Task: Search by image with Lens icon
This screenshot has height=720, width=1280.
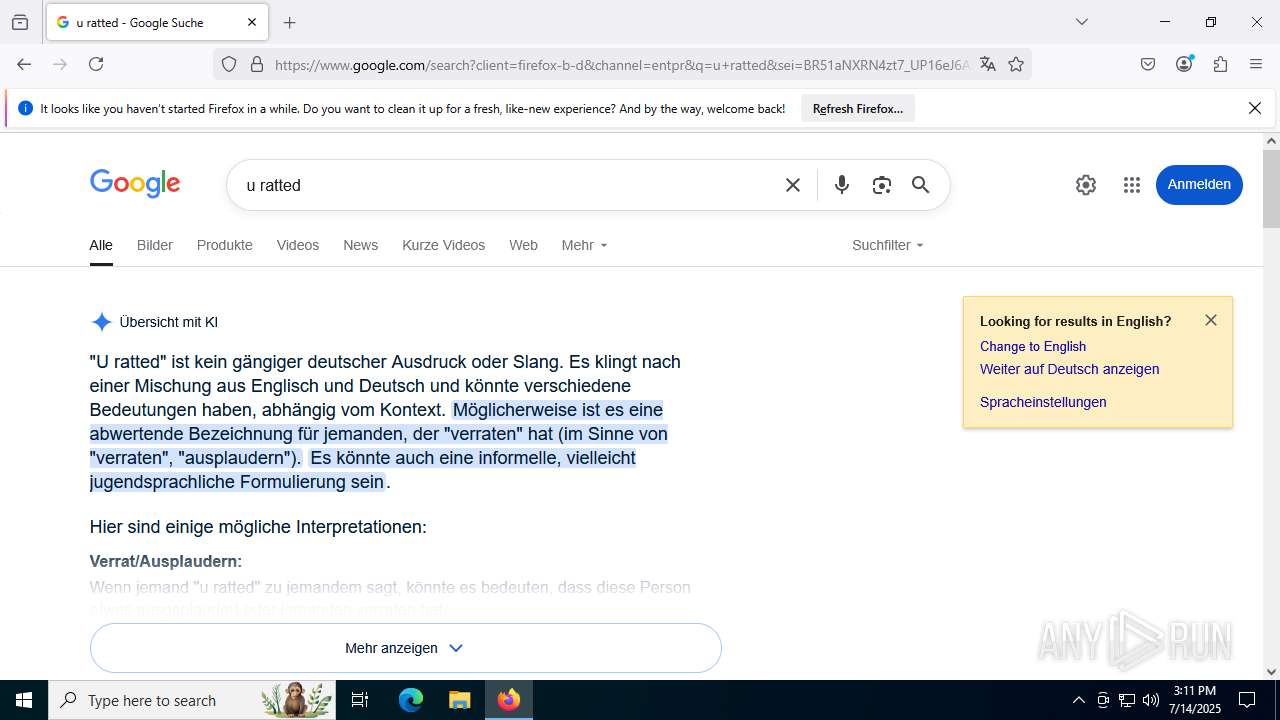Action: coord(881,185)
